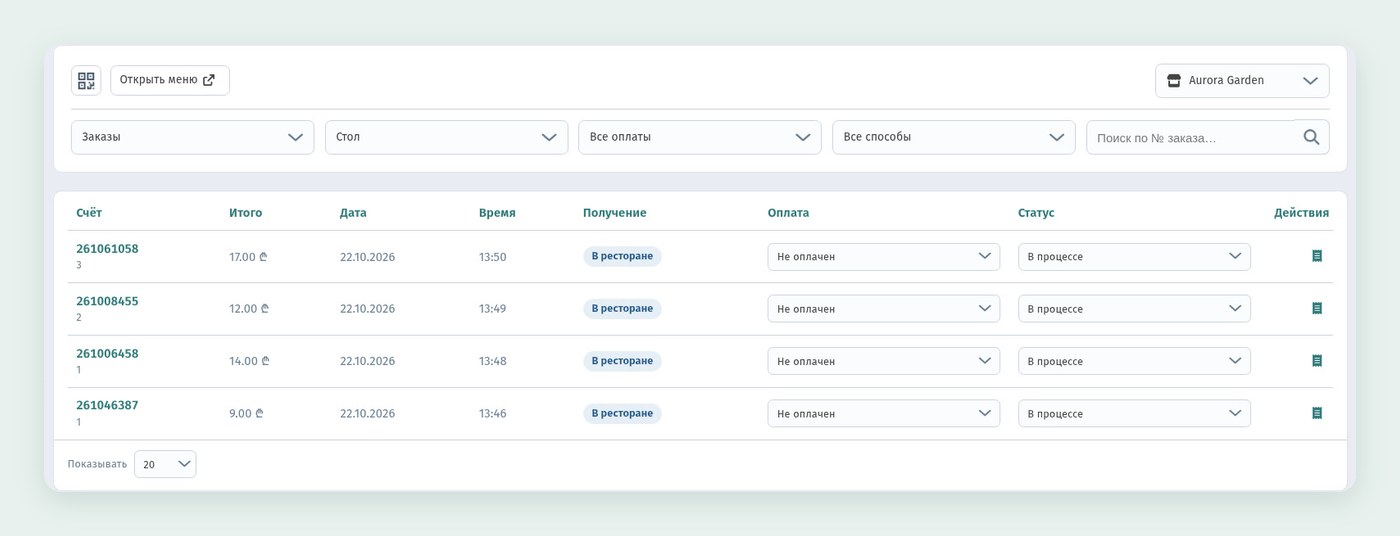Open the Aurora Garden restaurant selector
Viewport: 1400px width, 536px height.
(x=1242, y=81)
